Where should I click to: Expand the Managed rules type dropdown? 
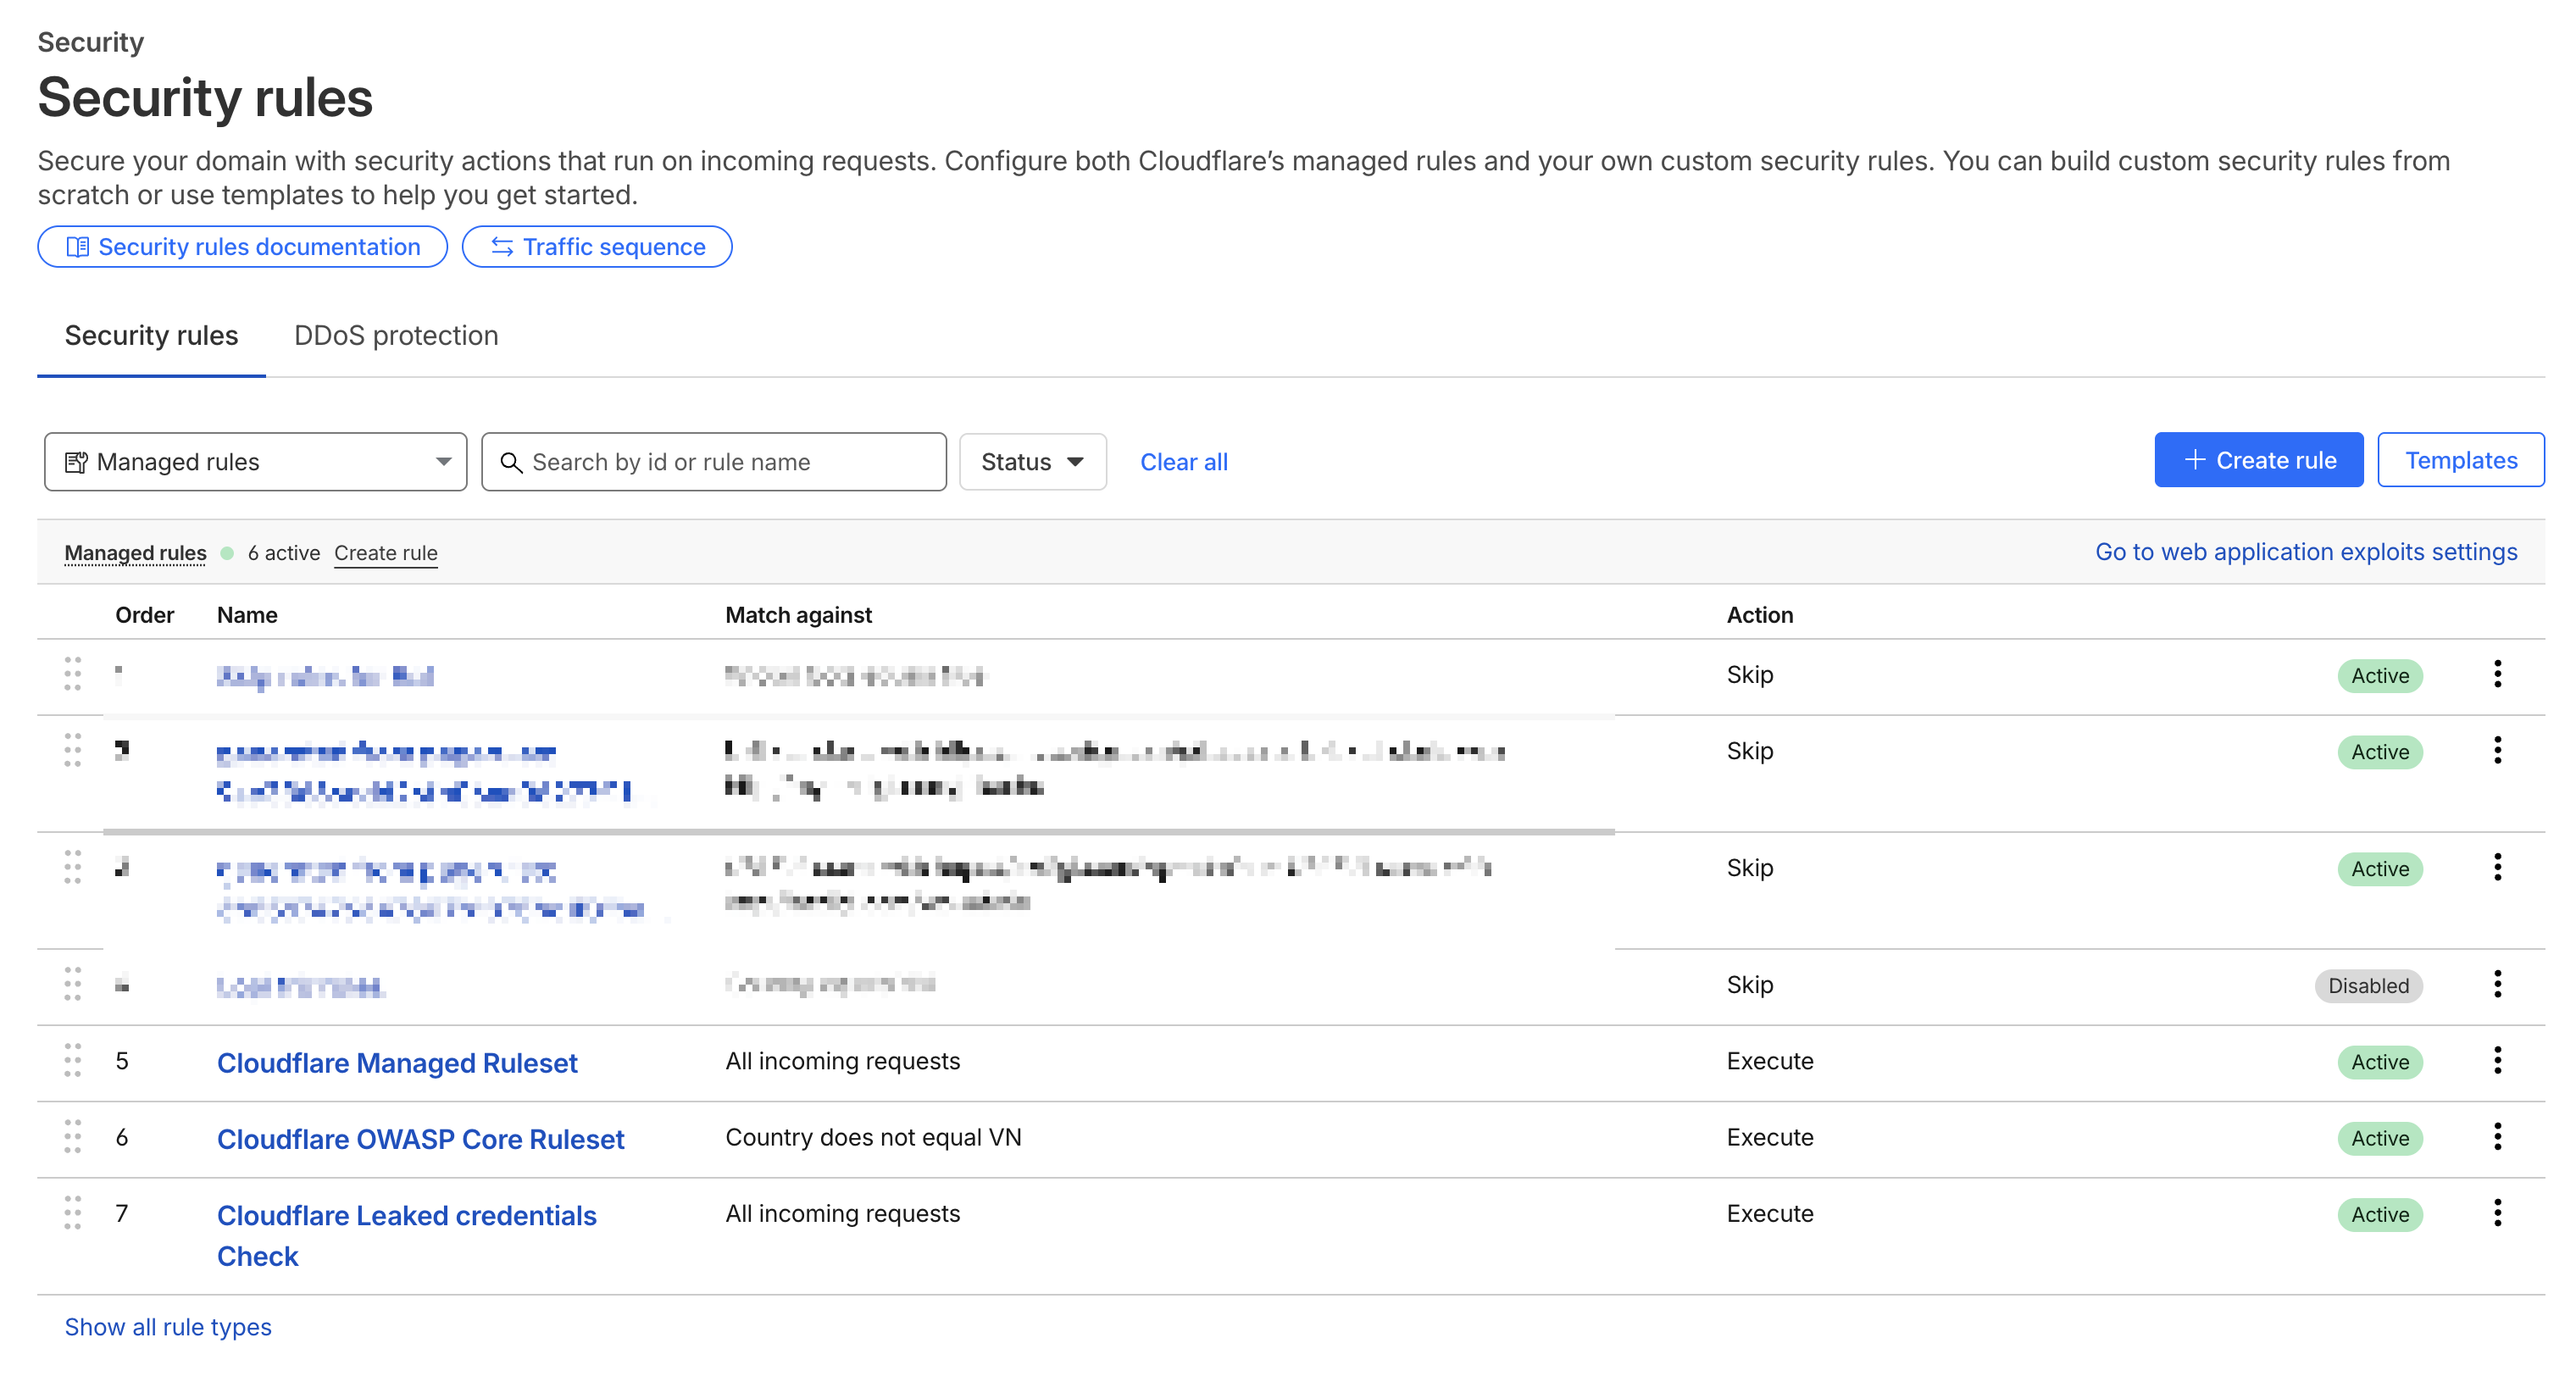pos(255,462)
